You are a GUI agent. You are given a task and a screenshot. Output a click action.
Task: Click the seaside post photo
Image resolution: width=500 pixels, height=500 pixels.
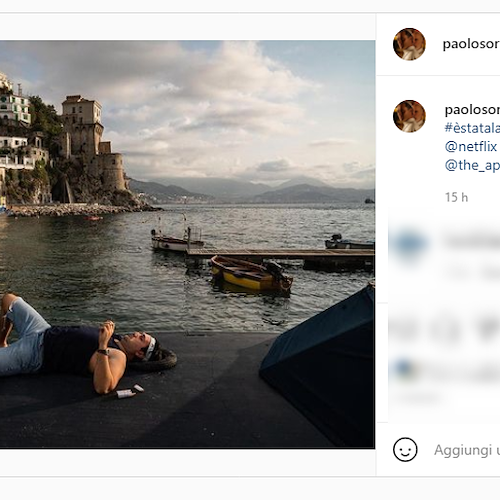[187, 244]
